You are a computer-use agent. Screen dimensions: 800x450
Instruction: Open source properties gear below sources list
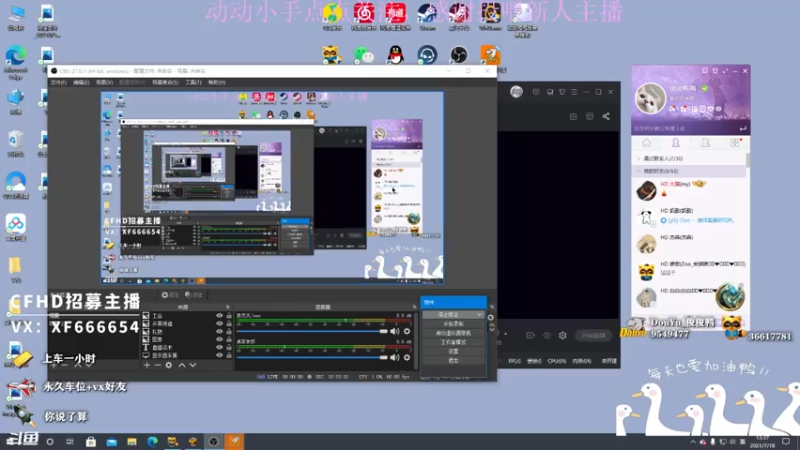coord(169,365)
